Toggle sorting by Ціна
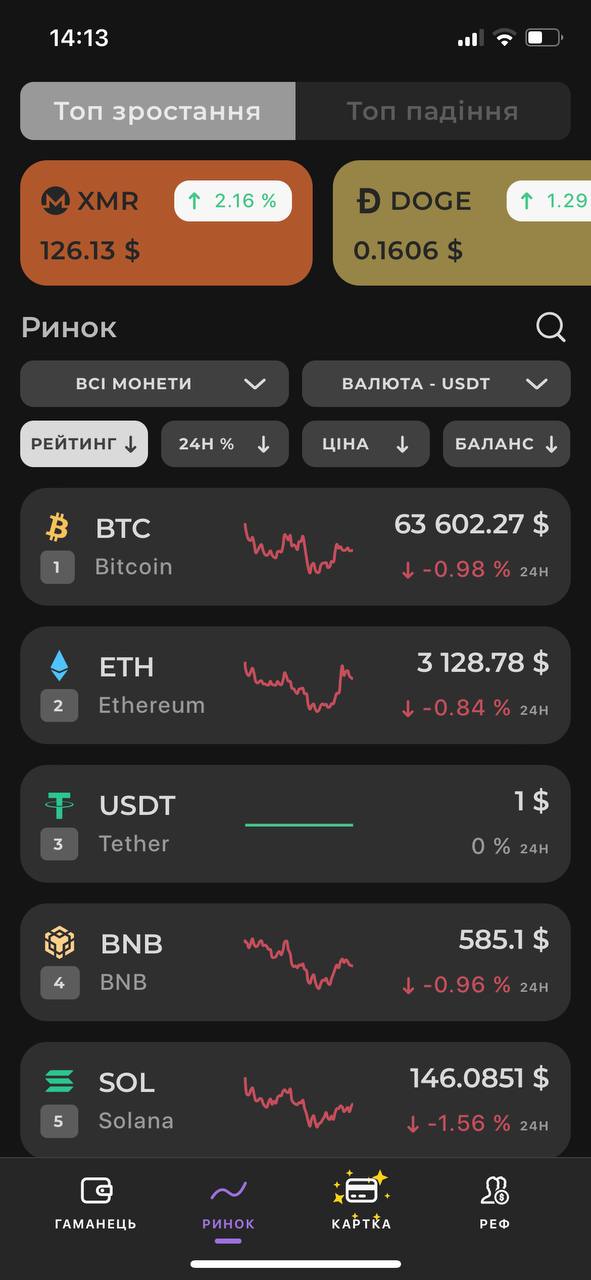Image resolution: width=591 pixels, height=1280 pixels. (366, 444)
